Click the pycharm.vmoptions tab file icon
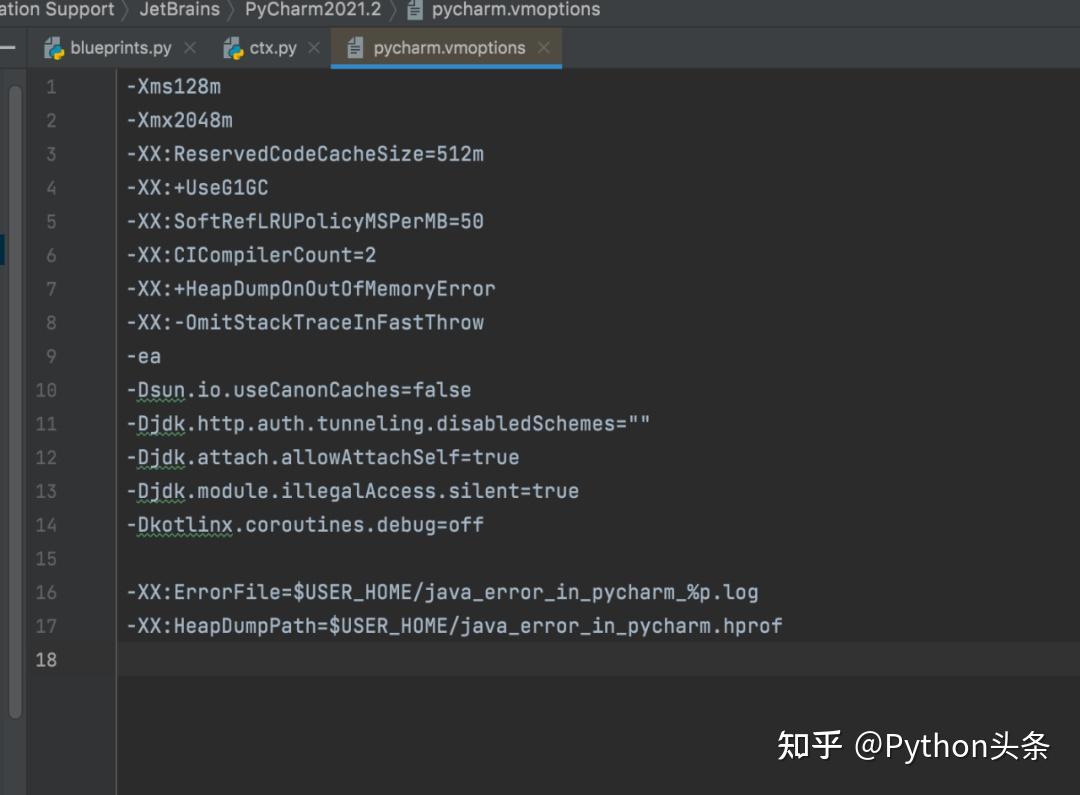 (x=355, y=48)
